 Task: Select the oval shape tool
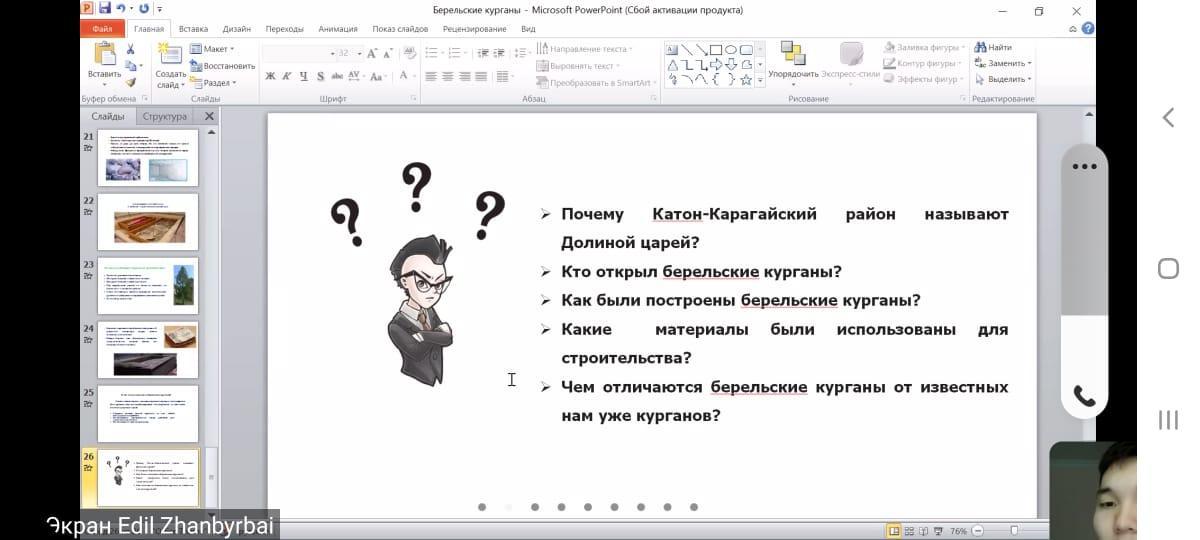coord(731,49)
